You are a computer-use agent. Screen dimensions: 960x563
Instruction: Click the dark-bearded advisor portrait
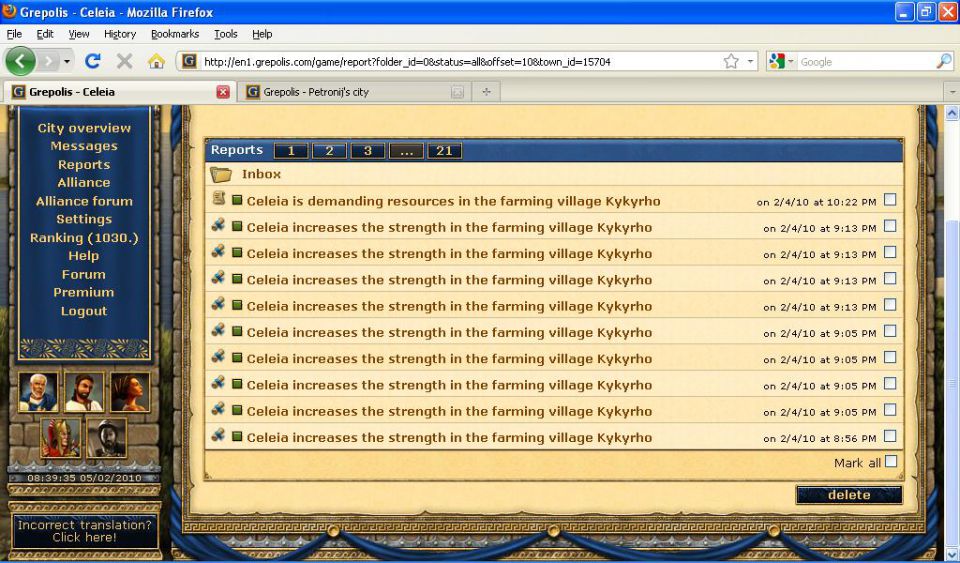click(84, 392)
